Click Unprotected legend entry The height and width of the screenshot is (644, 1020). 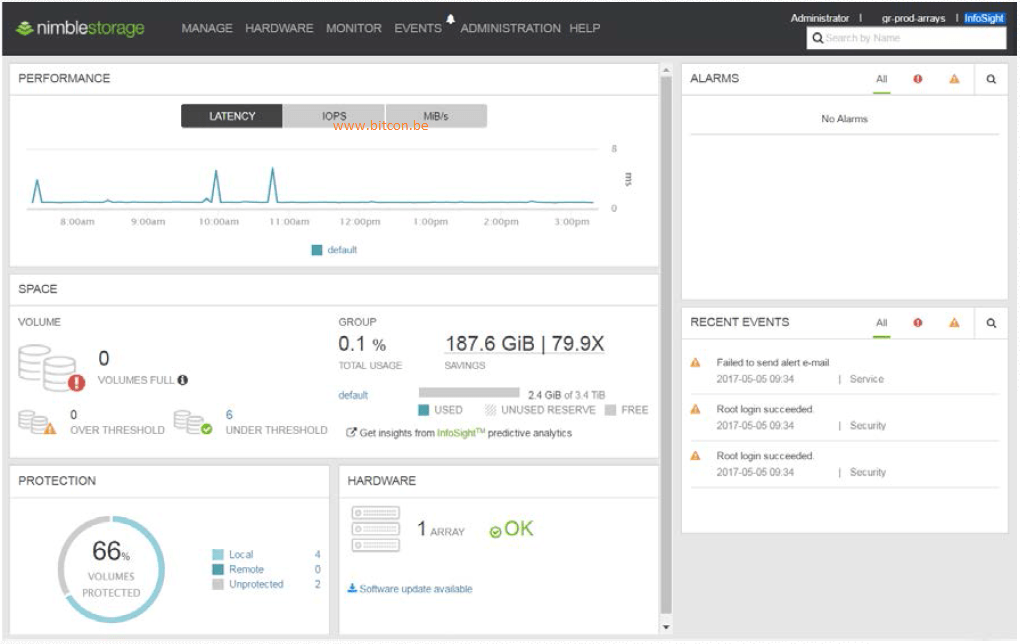click(x=256, y=584)
